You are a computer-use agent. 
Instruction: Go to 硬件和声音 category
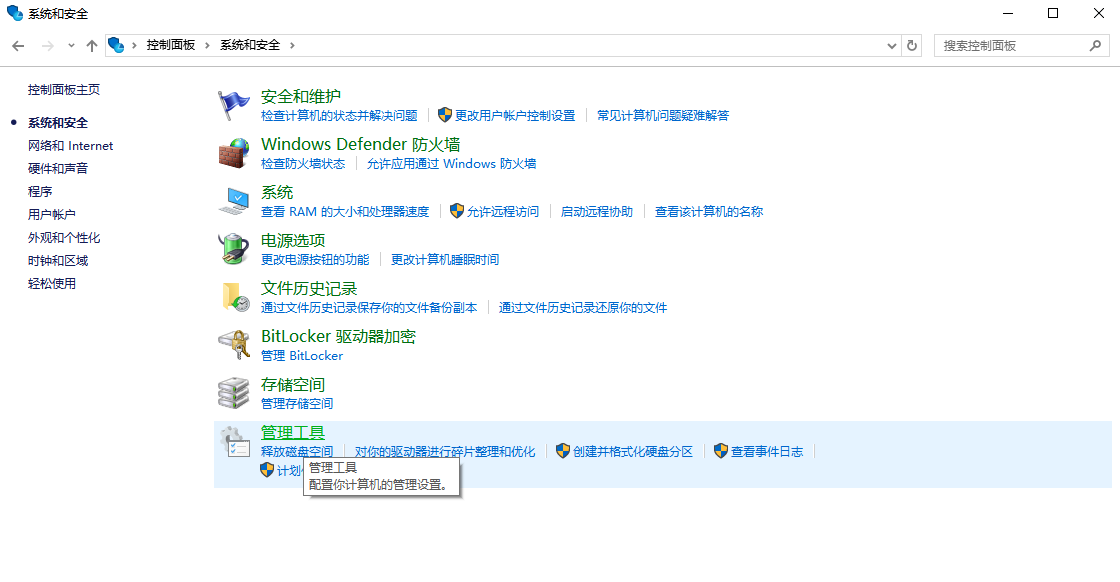click(x=58, y=169)
